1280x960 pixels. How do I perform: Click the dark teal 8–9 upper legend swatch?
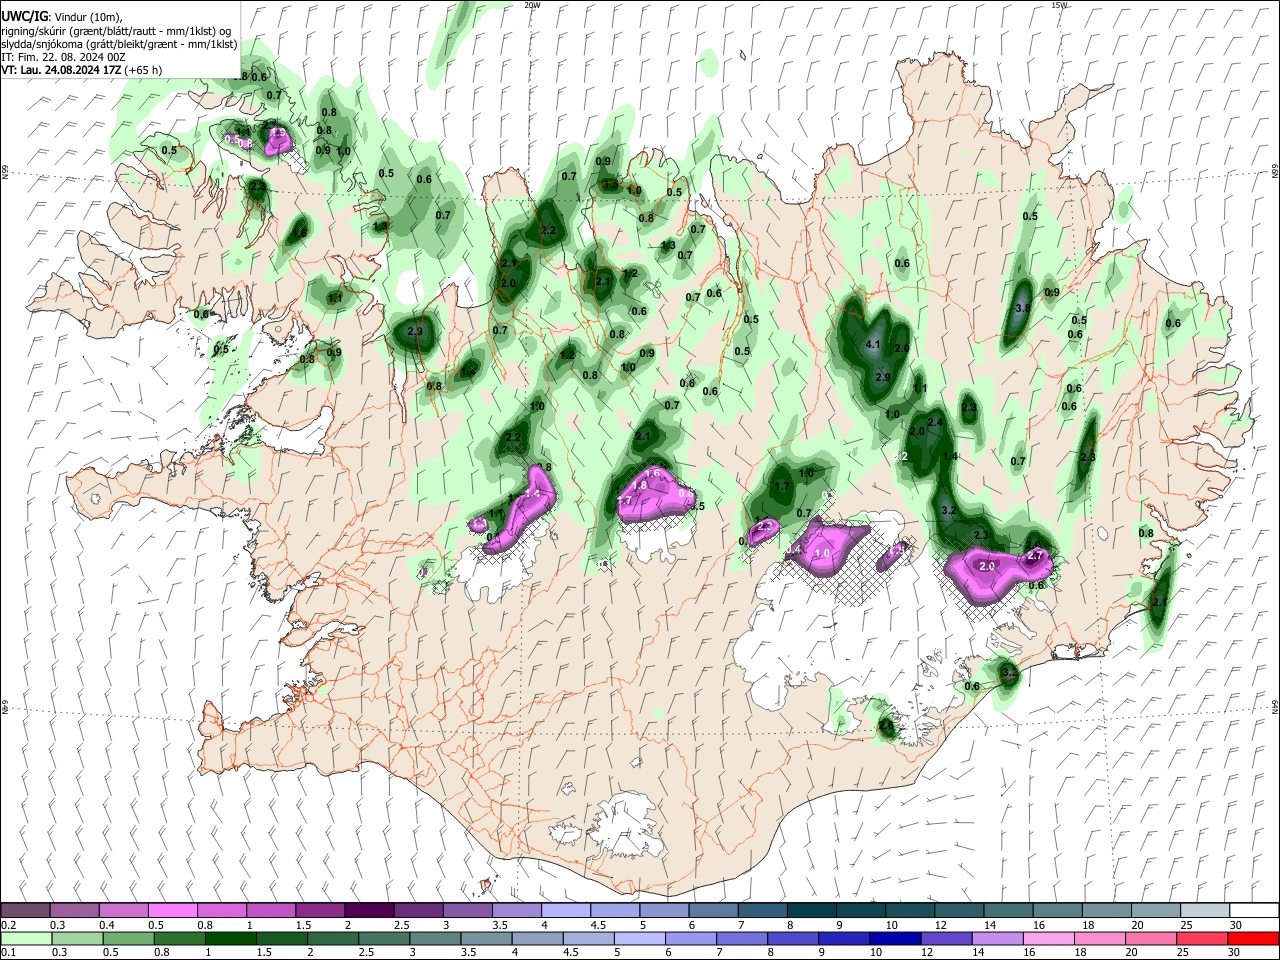812,910
